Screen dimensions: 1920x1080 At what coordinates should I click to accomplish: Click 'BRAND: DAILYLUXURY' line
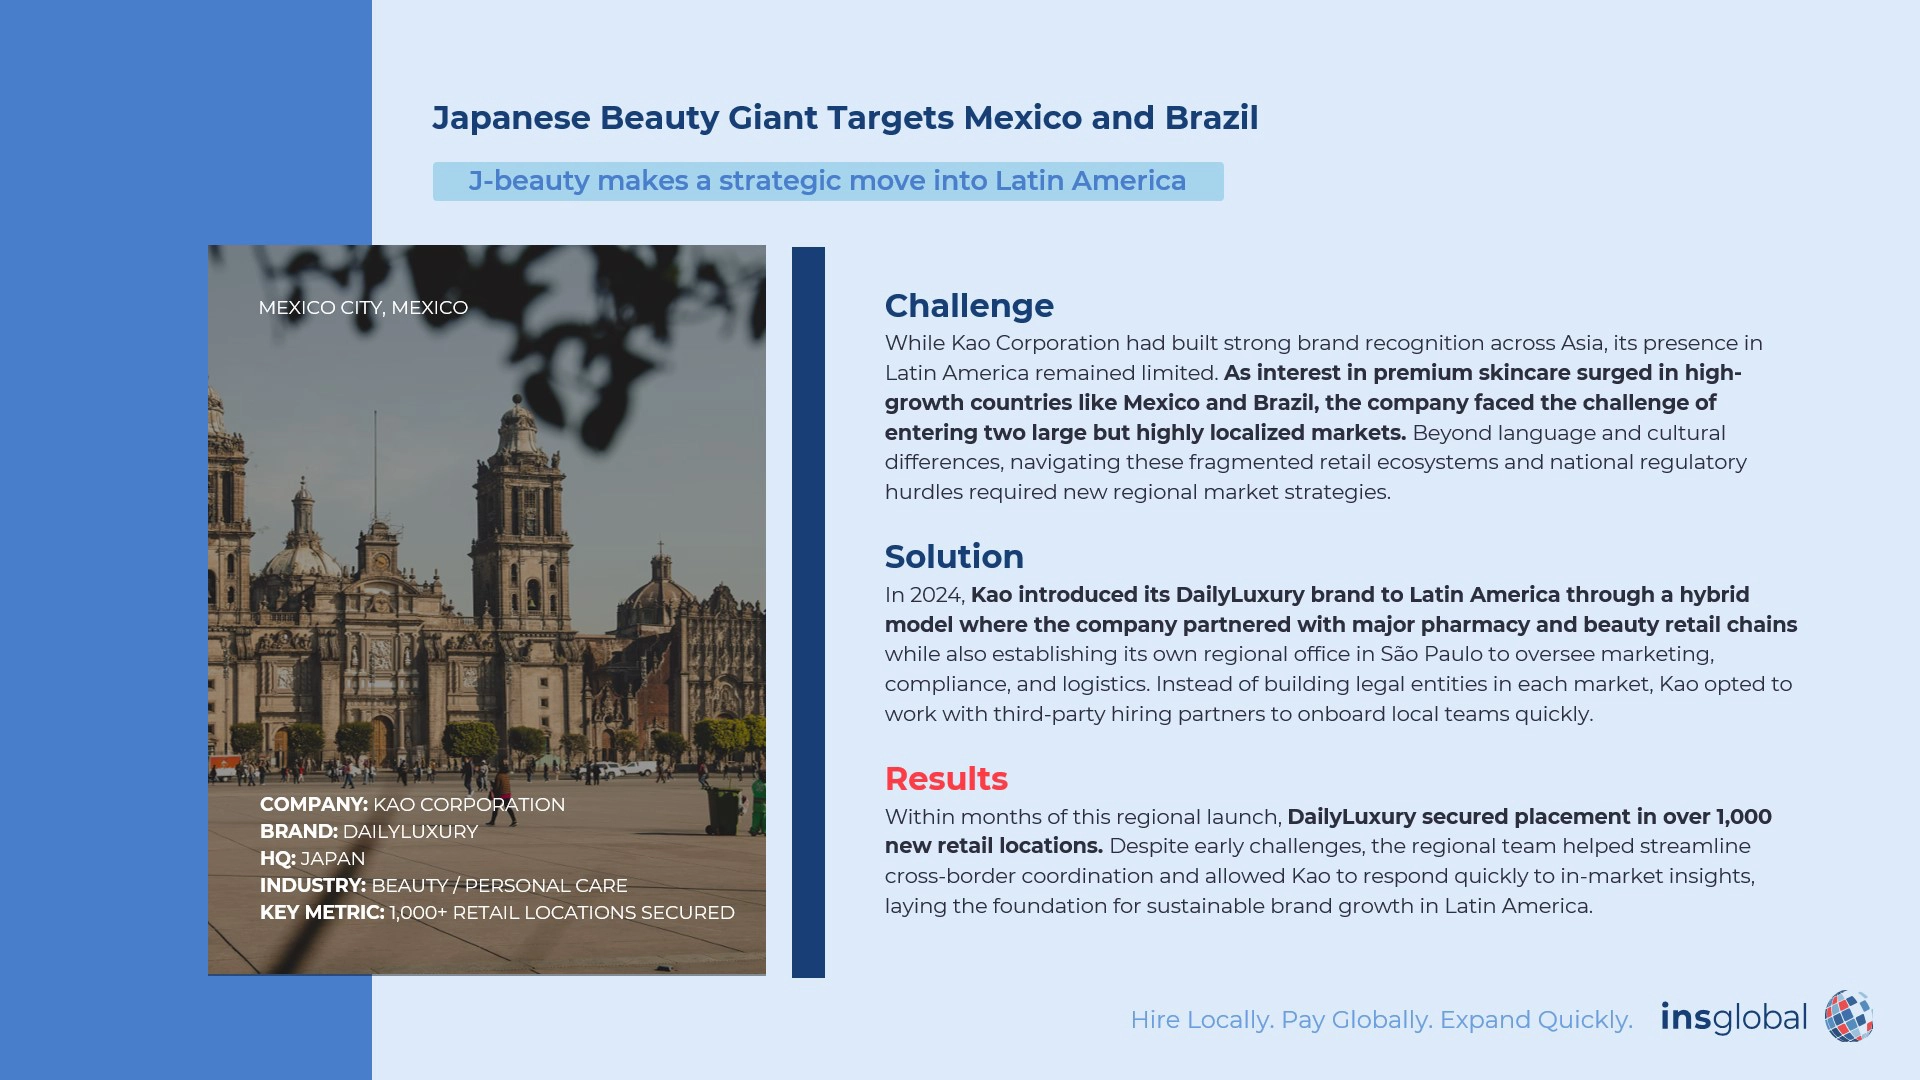369,832
